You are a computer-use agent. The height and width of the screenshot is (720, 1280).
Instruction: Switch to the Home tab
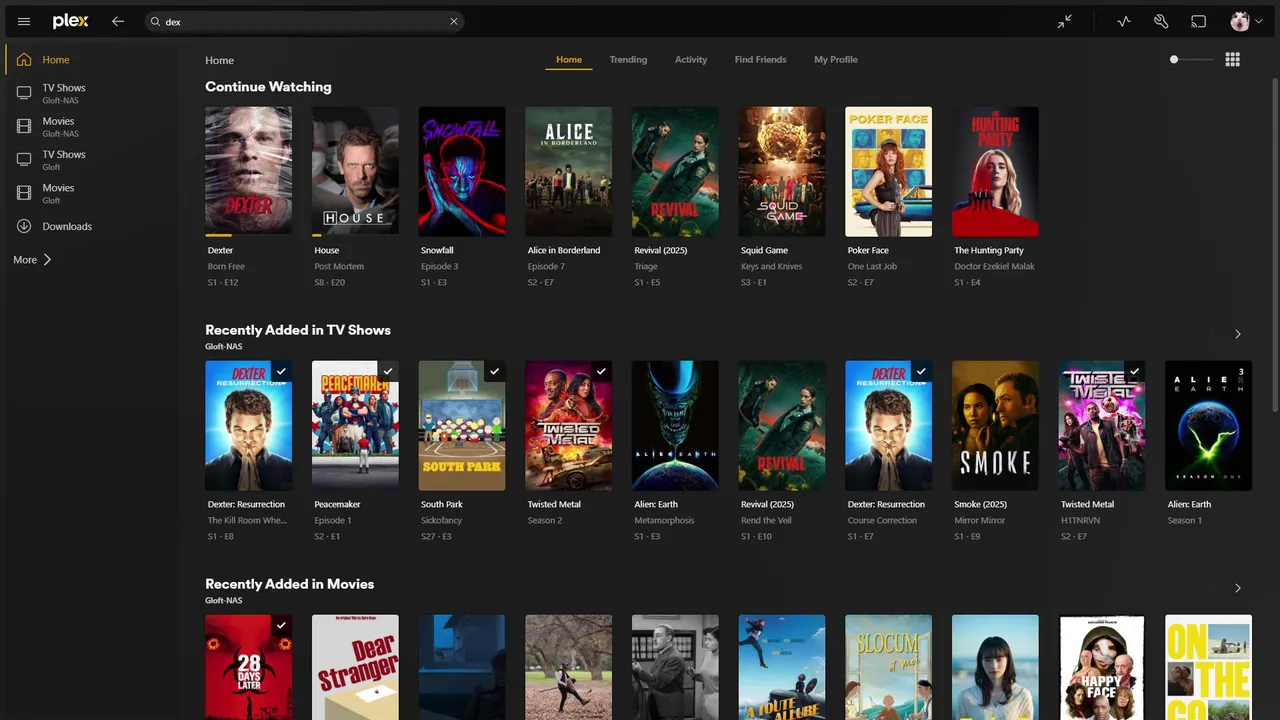tap(569, 60)
